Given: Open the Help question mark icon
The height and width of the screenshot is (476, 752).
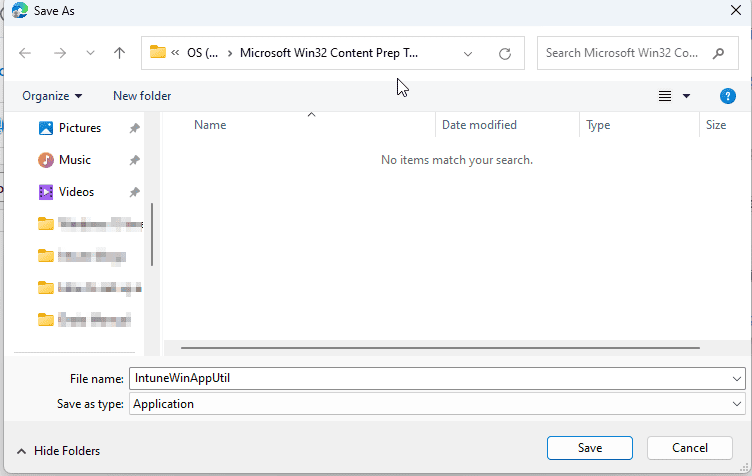Looking at the screenshot, I should (x=728, y=96).
